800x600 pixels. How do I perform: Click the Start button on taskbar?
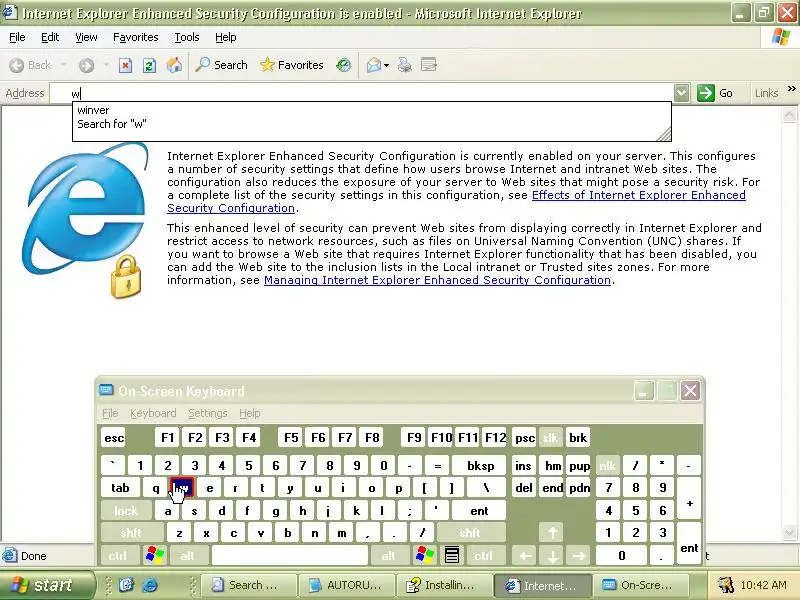pos(47,585)
